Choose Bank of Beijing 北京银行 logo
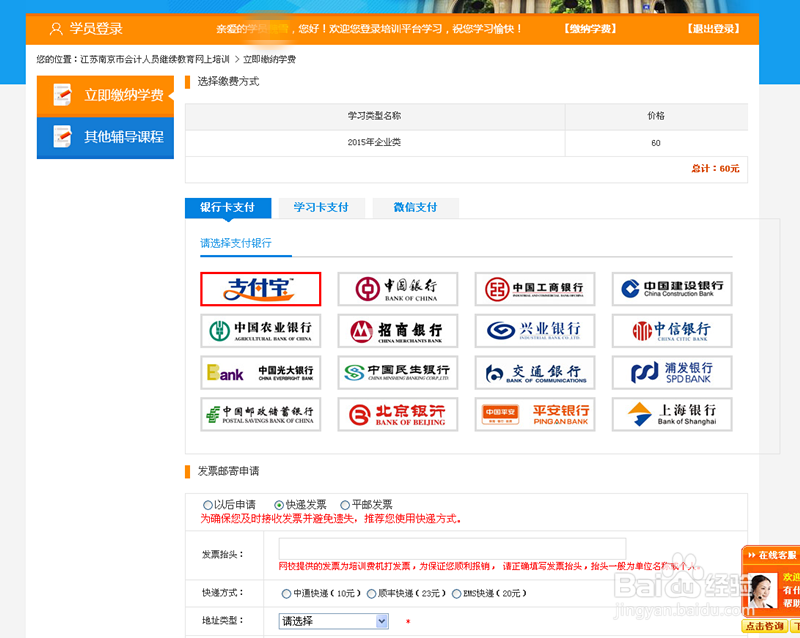Screen dimensions: 800x638 [397, 414]
